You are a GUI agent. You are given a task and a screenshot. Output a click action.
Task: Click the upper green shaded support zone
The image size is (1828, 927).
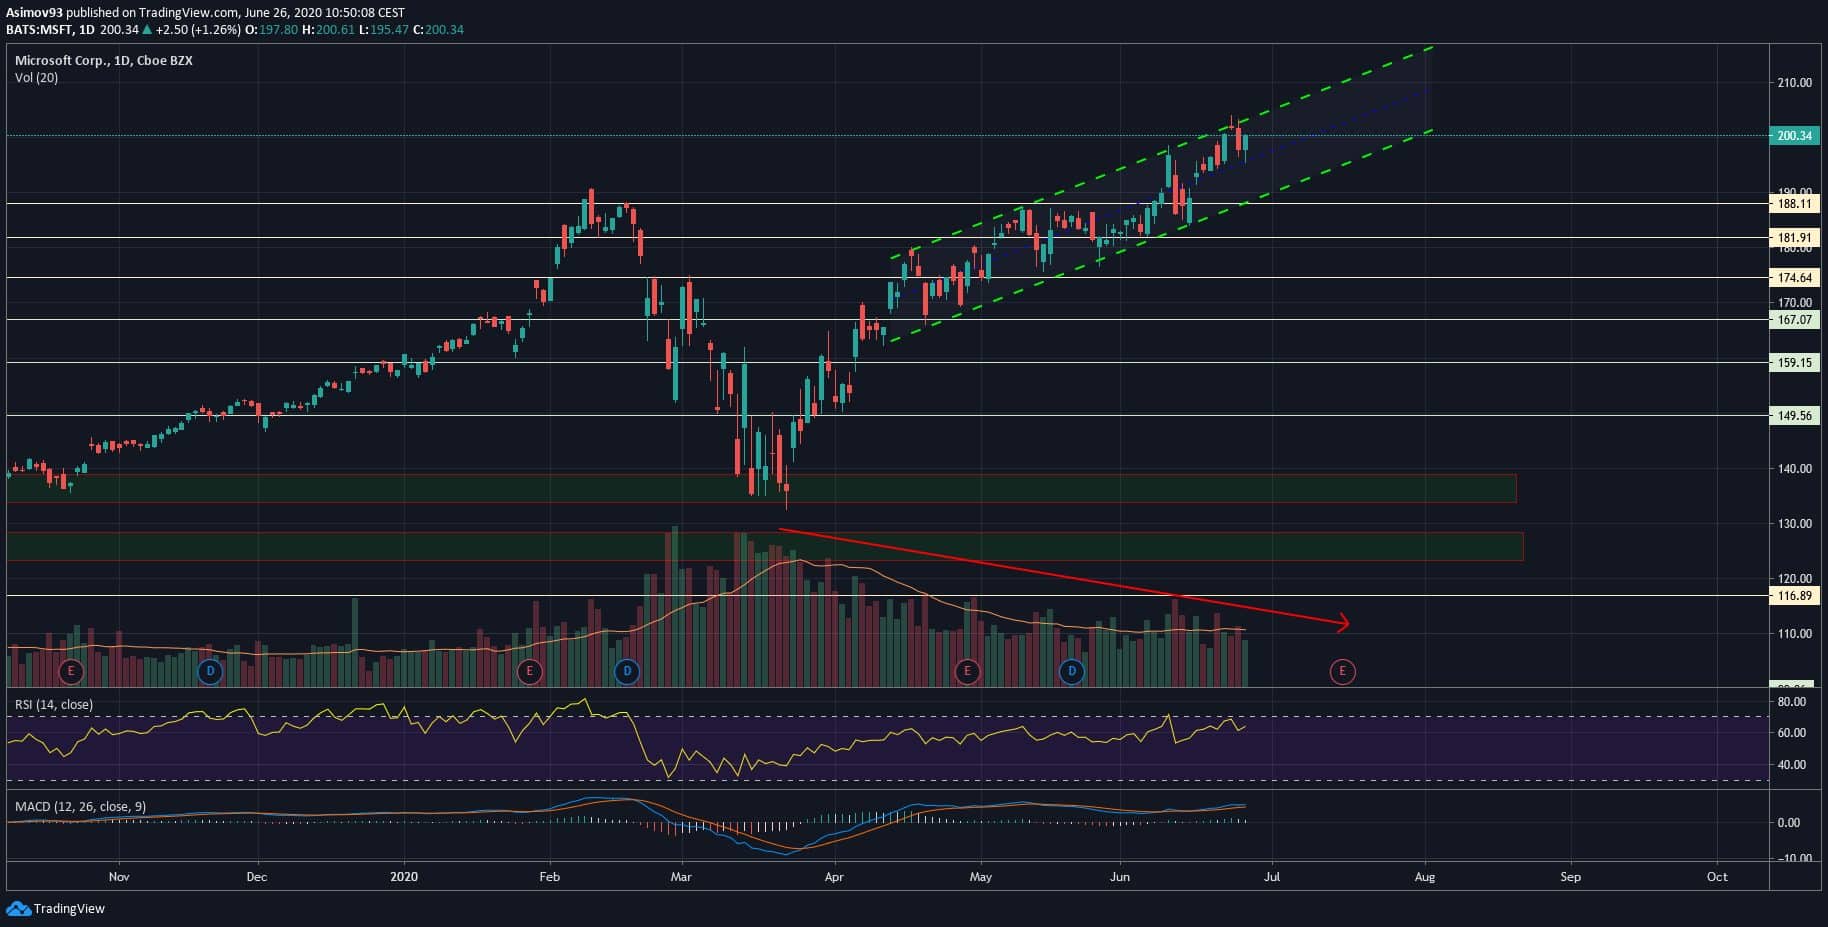(x=760, y=488)
